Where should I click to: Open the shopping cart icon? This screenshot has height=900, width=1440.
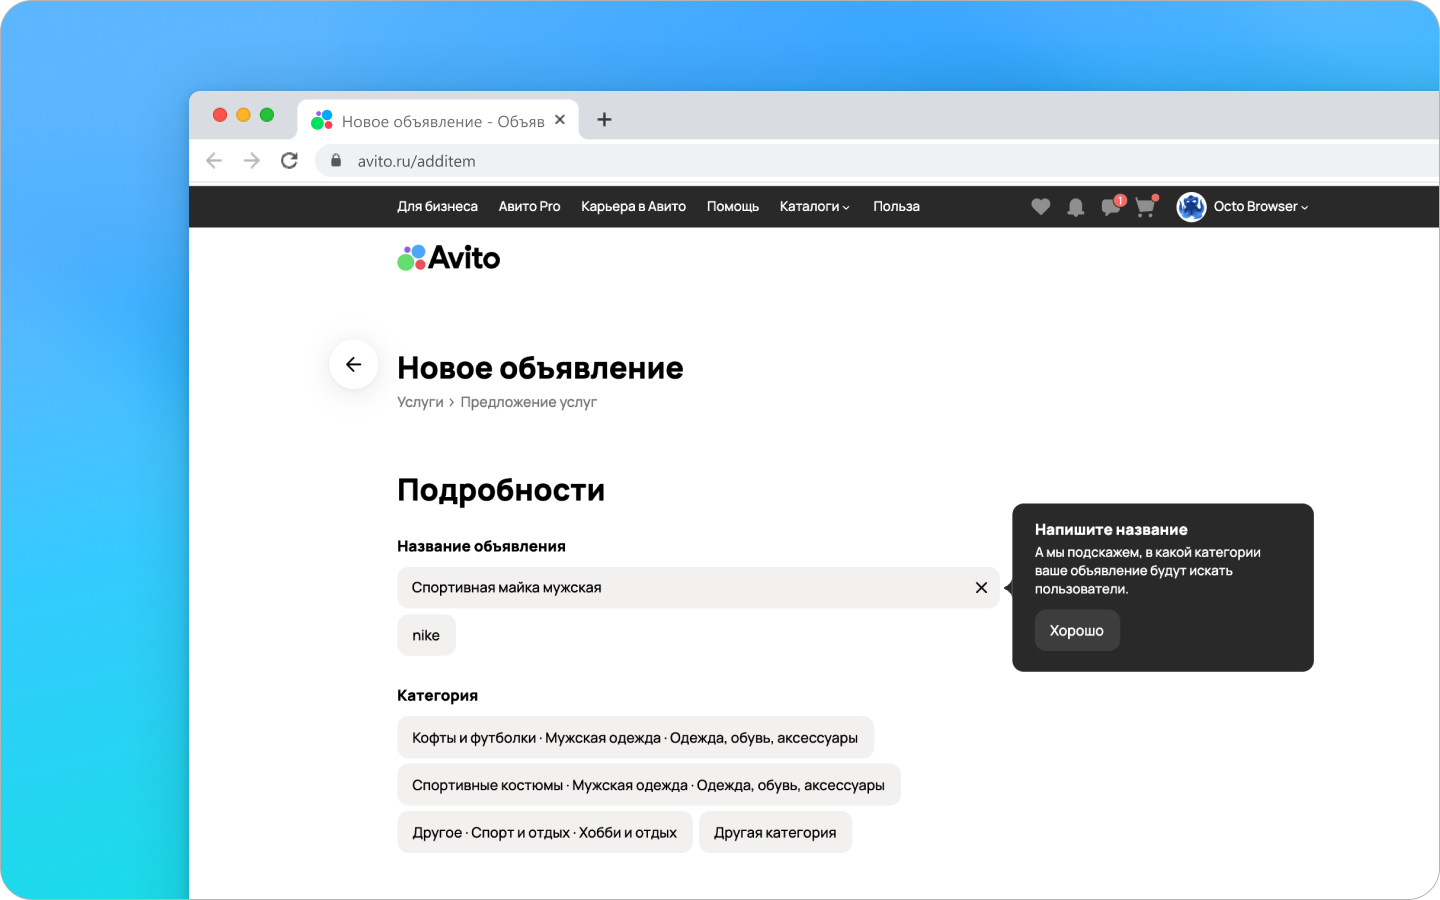point(1145,207)
